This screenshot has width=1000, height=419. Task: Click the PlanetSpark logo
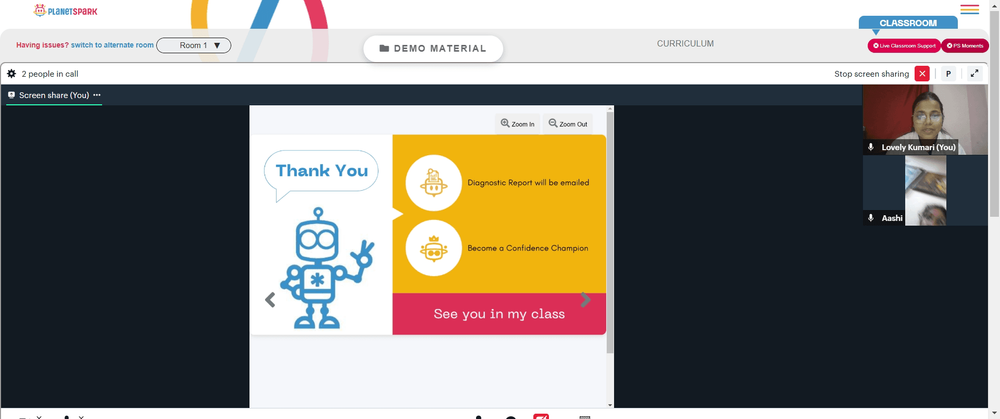(x=66, y=11)
